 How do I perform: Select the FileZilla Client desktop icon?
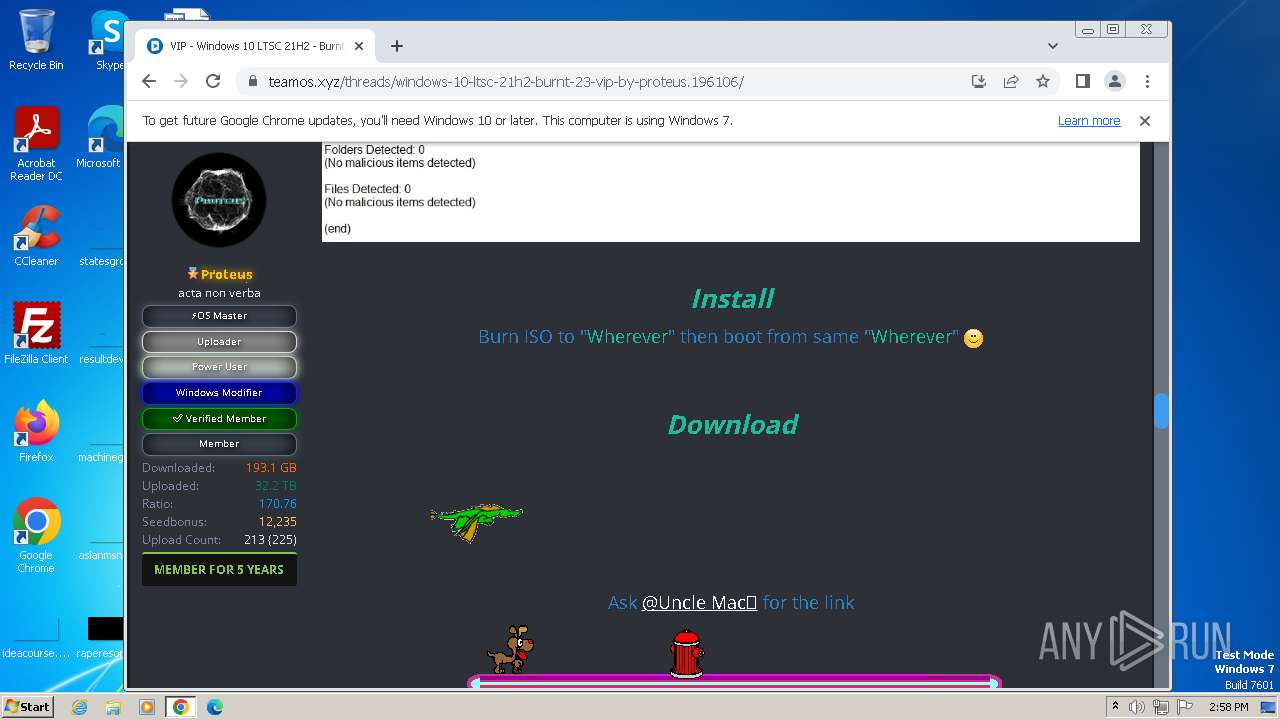[36, 334]
